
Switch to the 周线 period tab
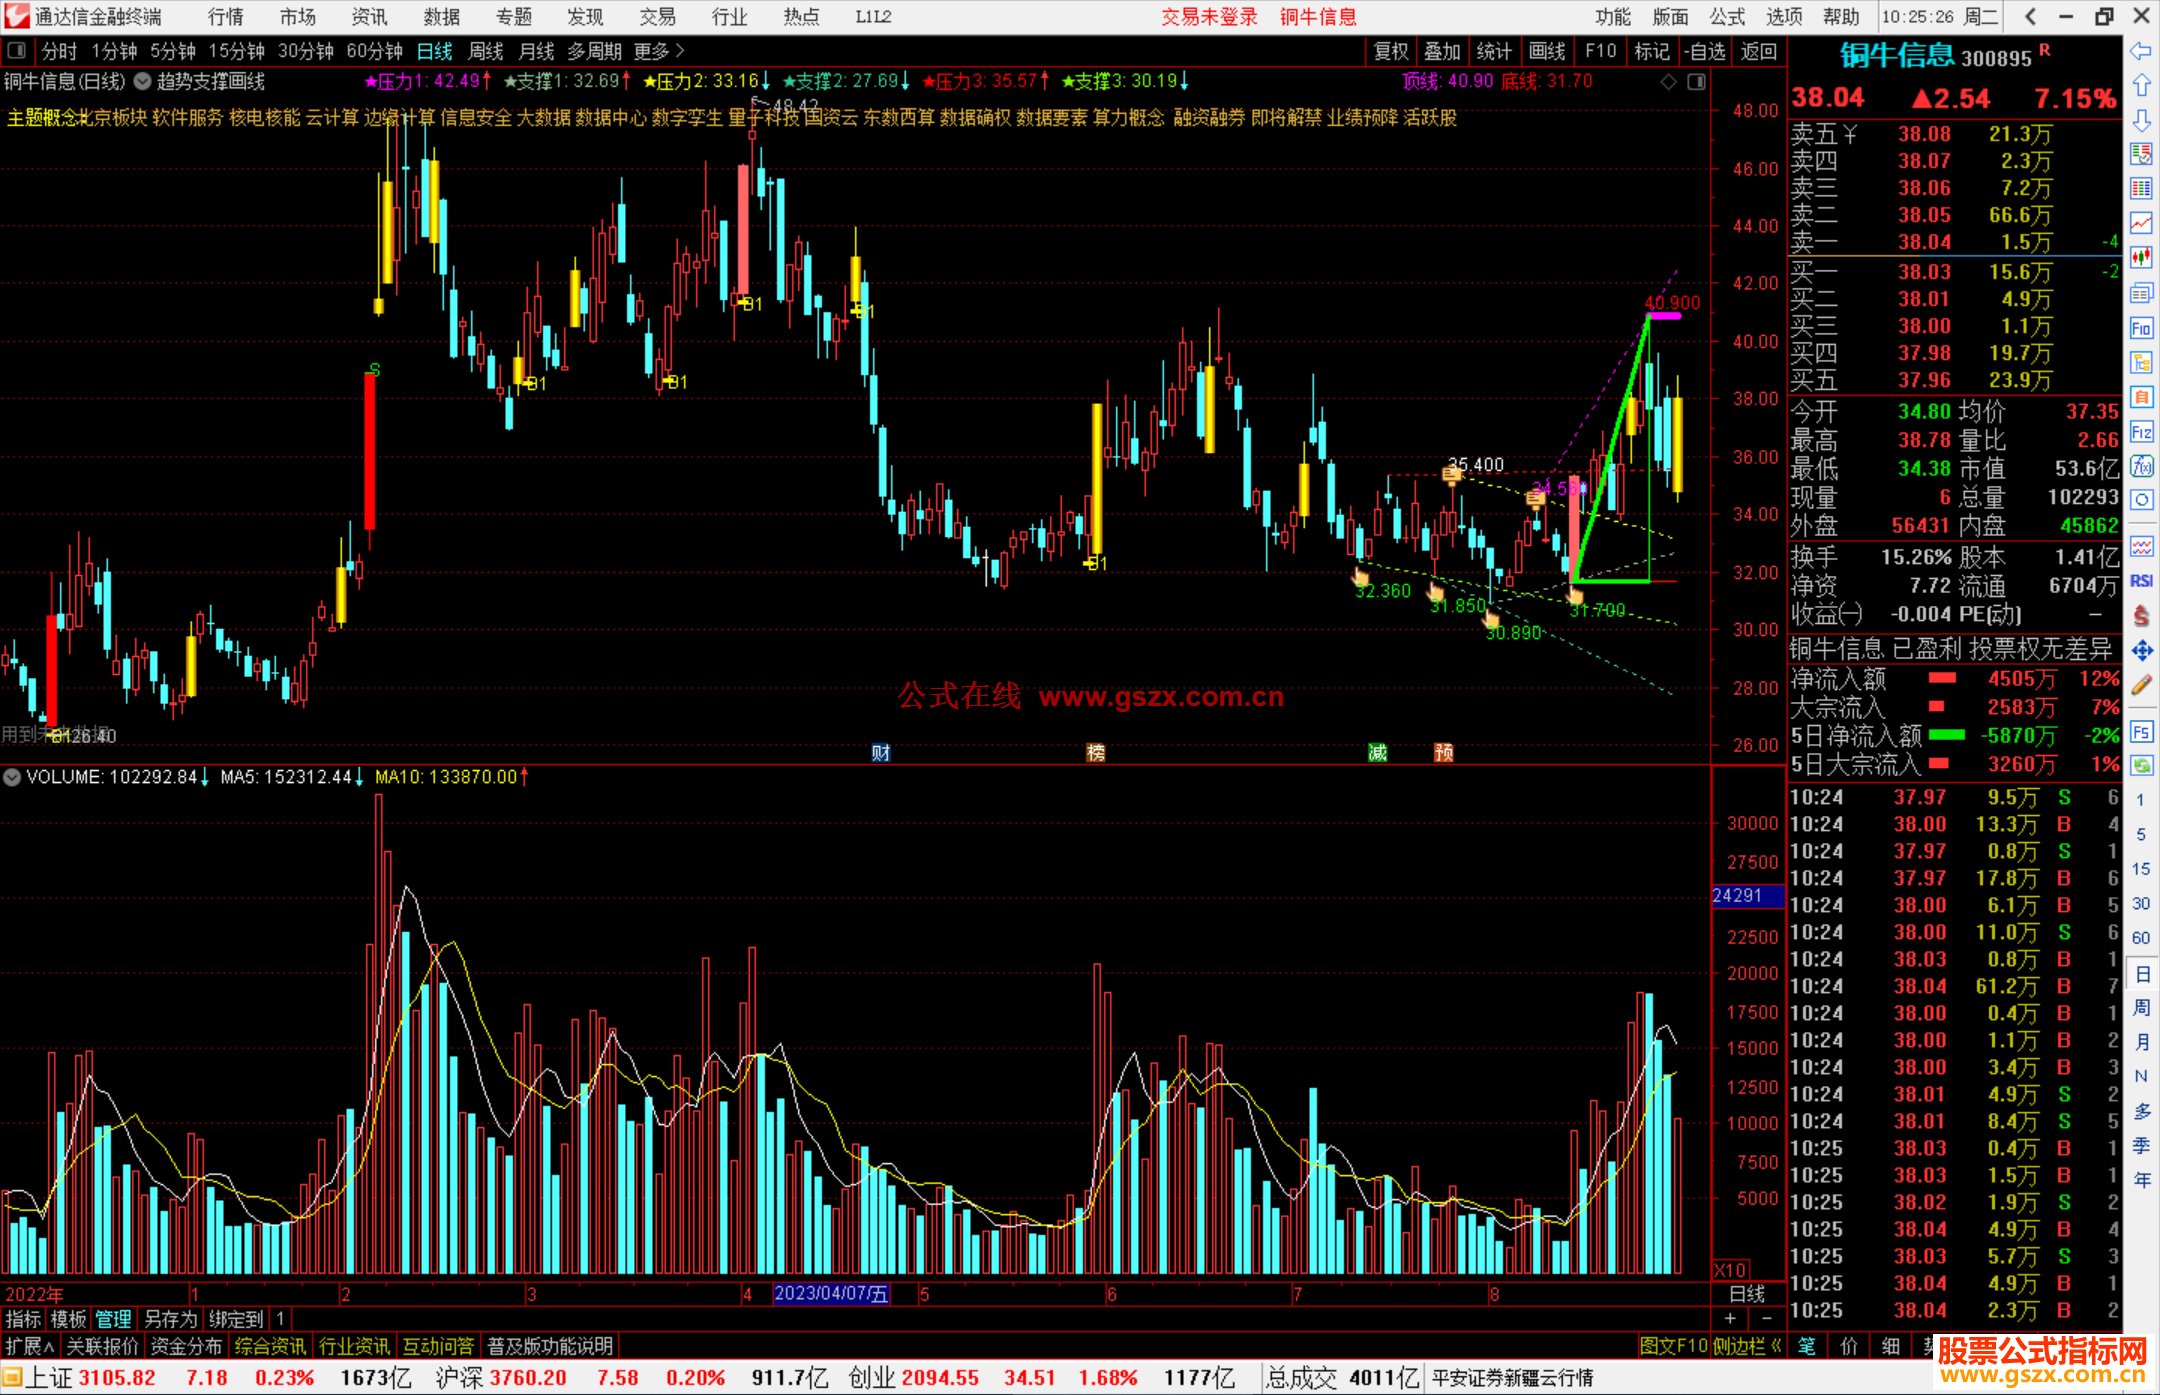(486, 51)
